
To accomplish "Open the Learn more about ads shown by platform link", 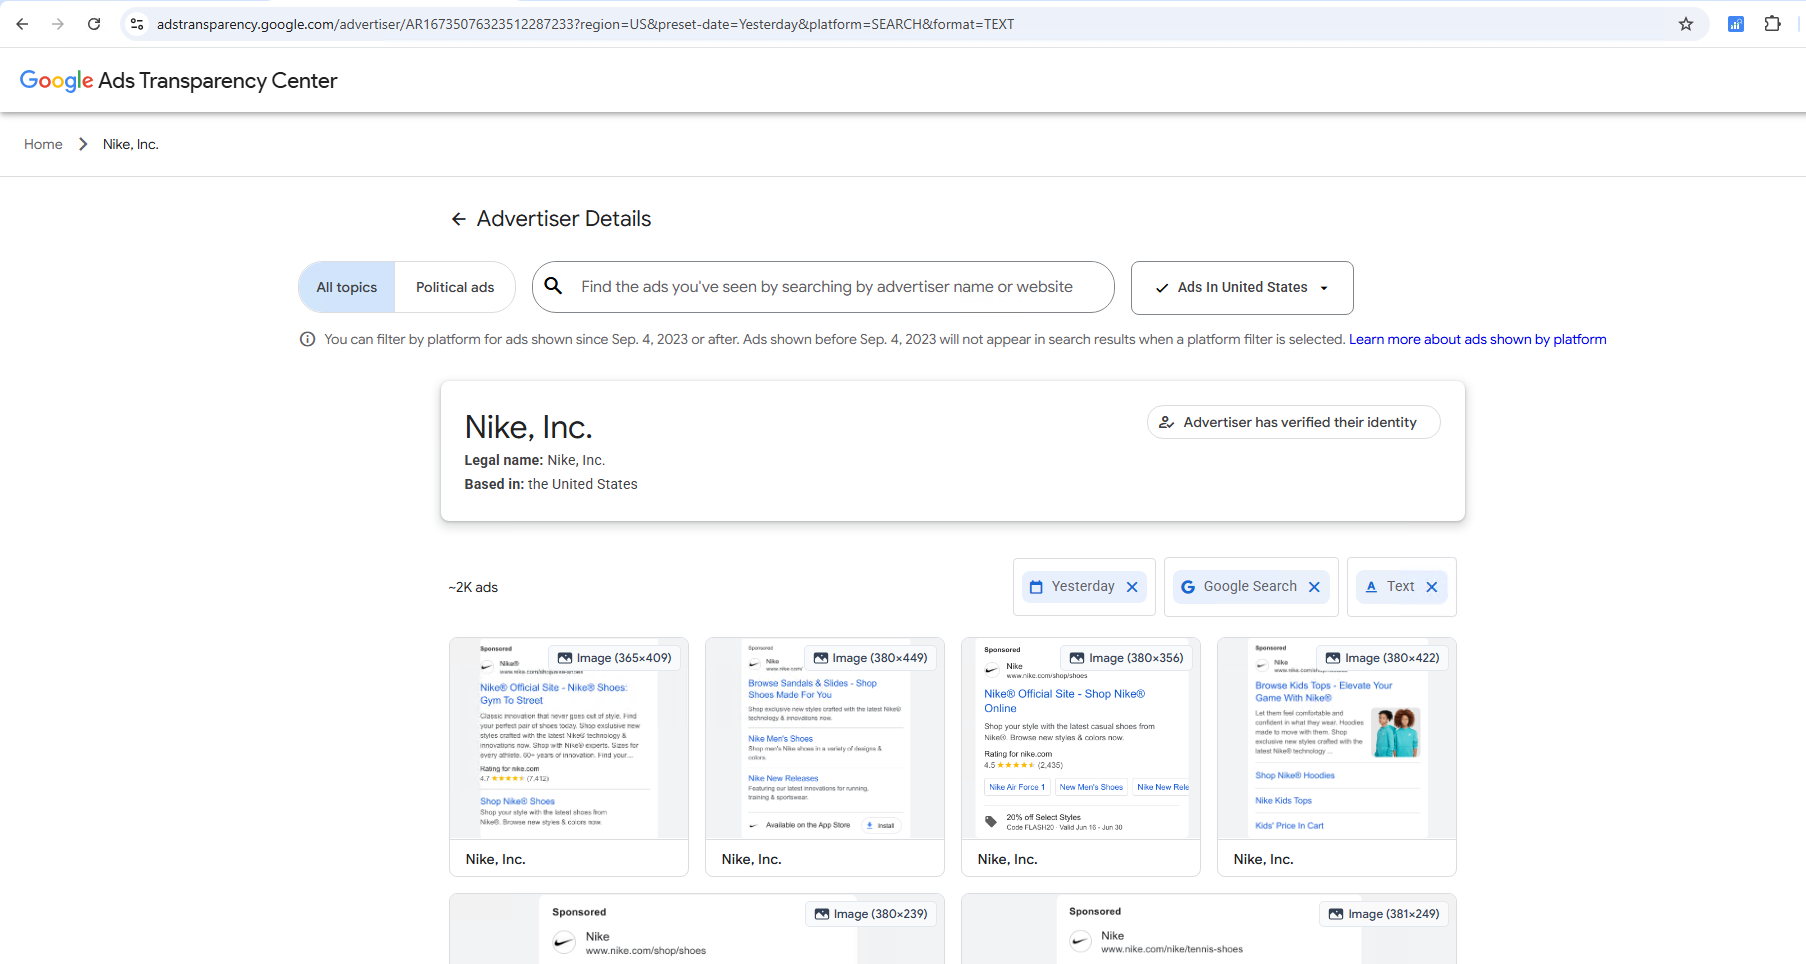I will pyautogui.click(x=1477, y=339).
